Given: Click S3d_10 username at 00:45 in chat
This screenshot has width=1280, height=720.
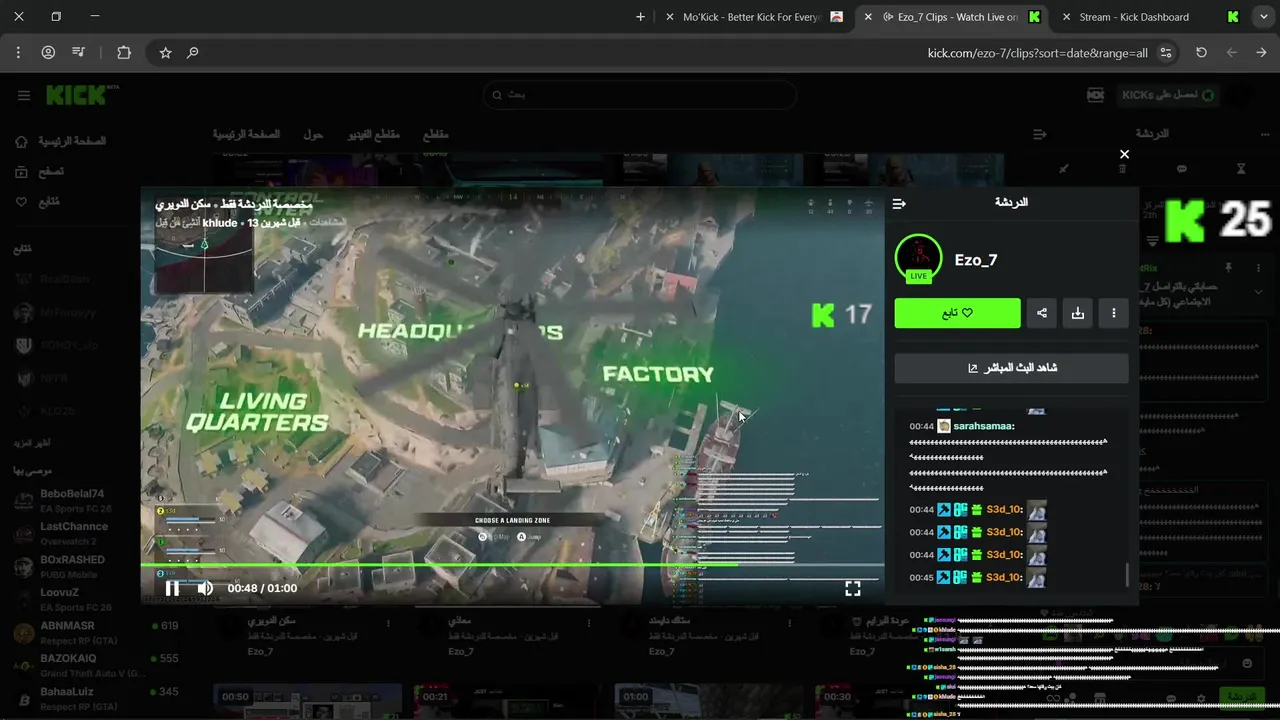Looking at the screenshot, I should click(x=1003, y=577).
